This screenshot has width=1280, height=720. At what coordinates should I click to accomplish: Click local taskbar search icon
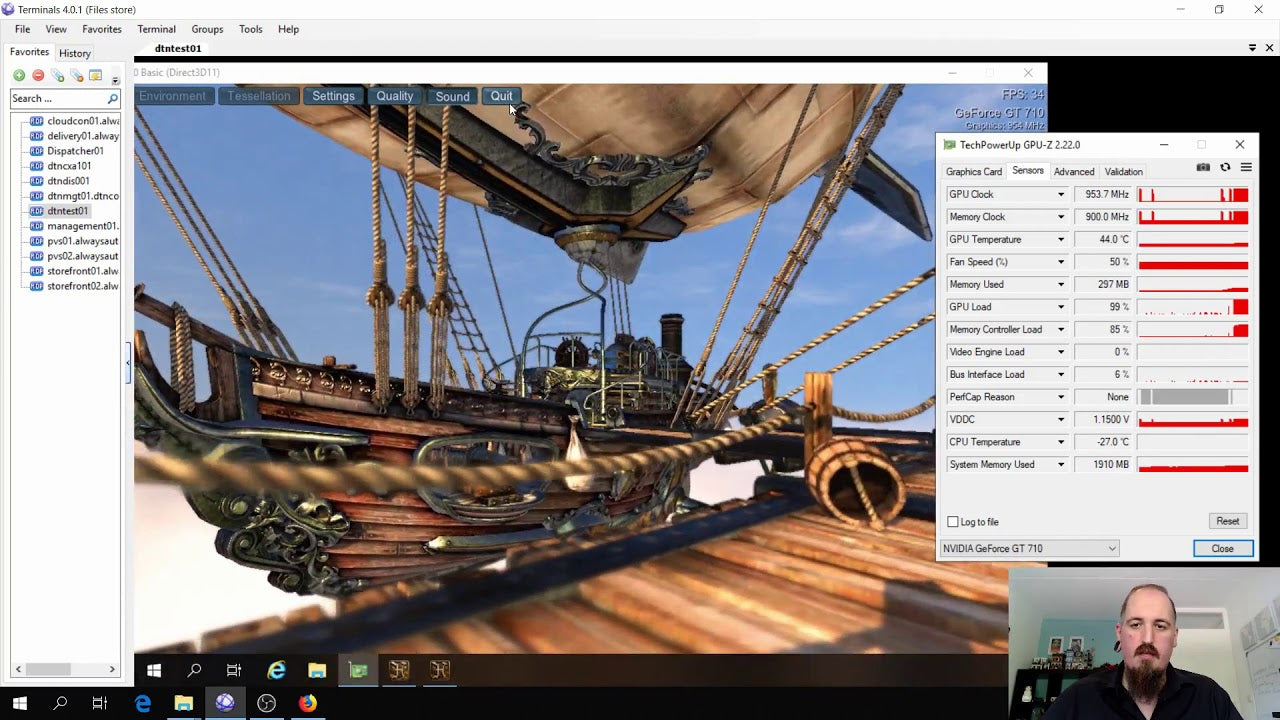pos(60,703)
